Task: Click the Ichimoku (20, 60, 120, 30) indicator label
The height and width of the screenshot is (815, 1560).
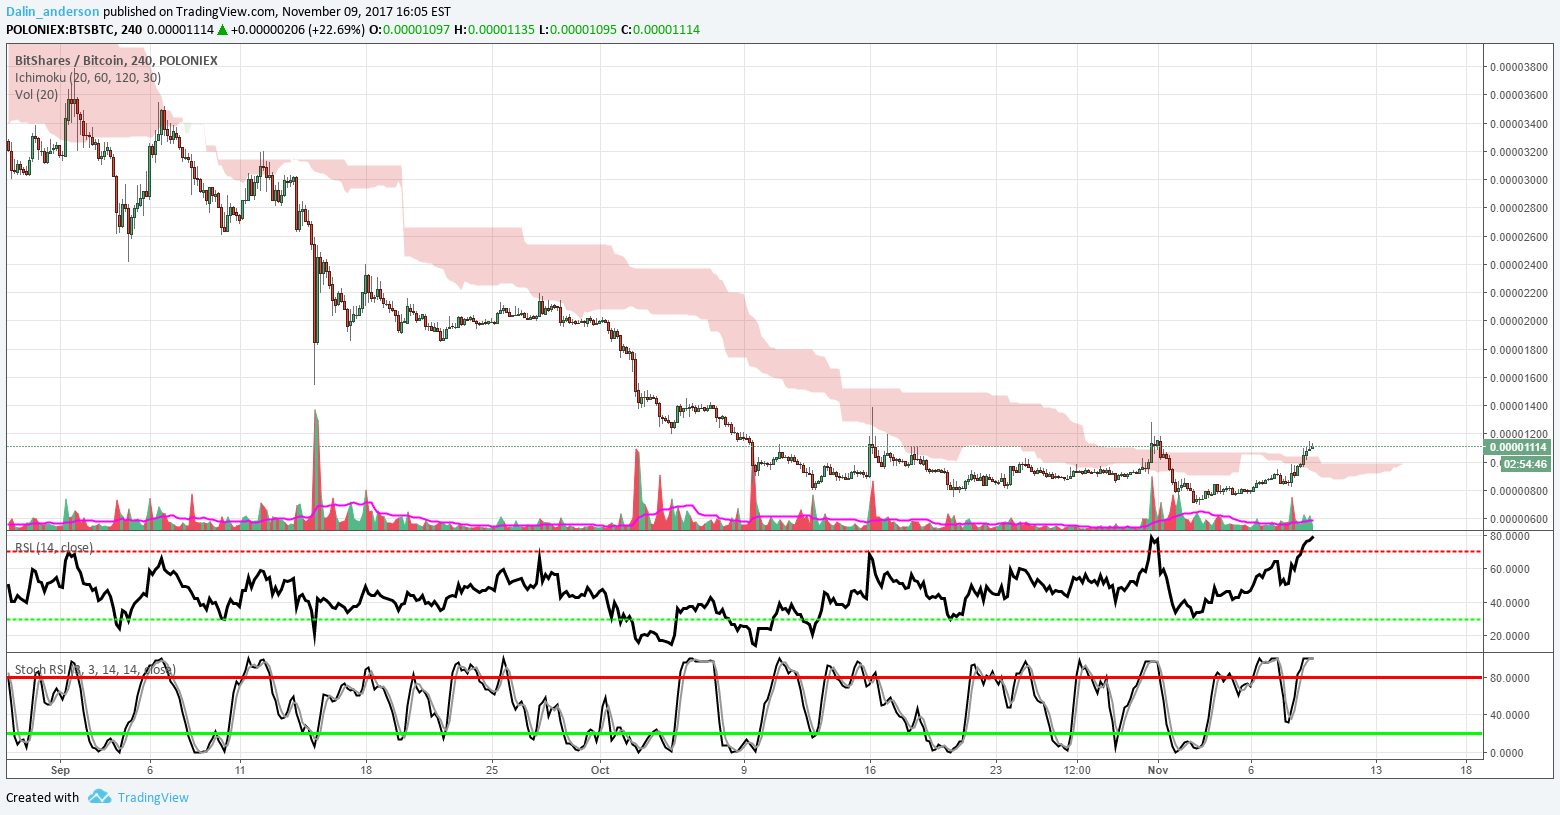Action: point(88,77)
